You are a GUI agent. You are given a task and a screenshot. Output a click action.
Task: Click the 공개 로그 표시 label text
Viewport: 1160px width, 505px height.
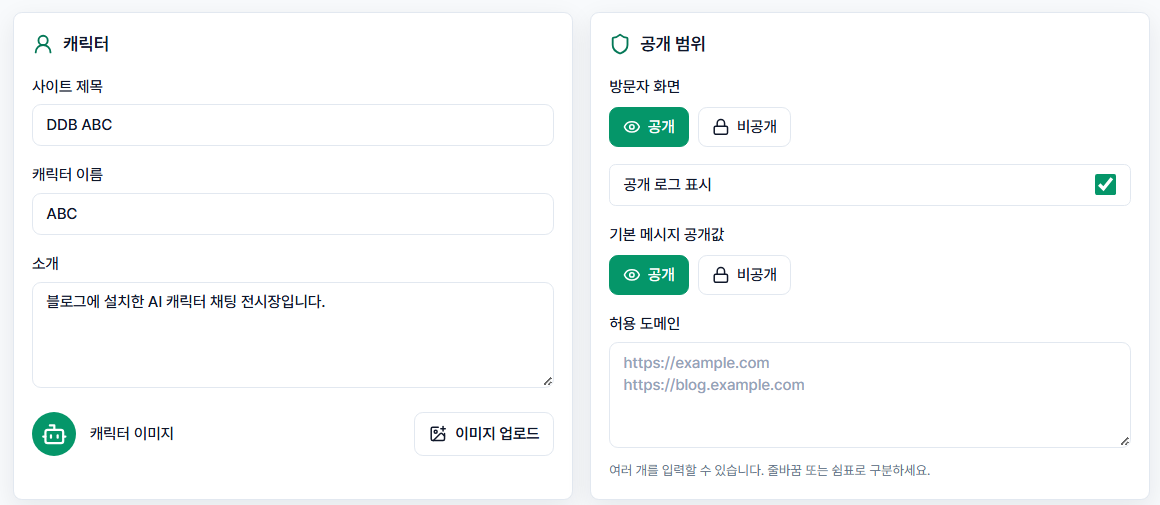coord(667,185)
